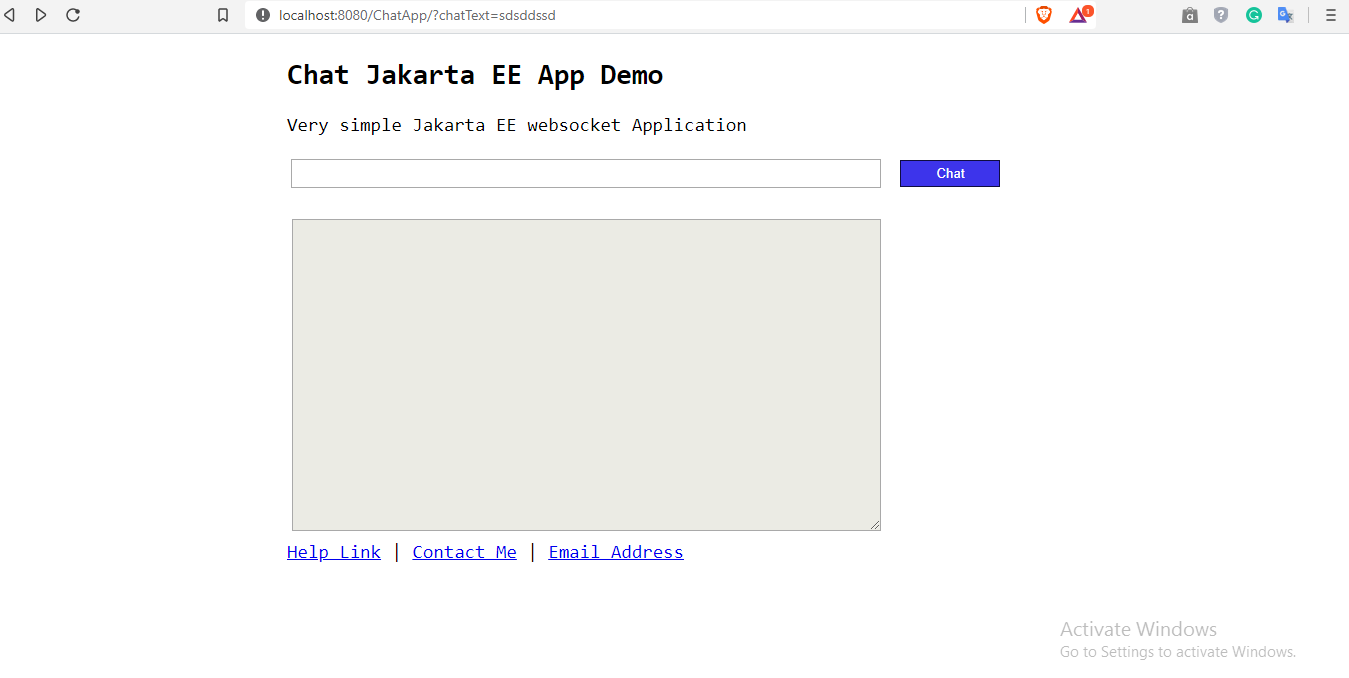Click the address bar URL
1349x678 pixels.
tap(417, 15)
